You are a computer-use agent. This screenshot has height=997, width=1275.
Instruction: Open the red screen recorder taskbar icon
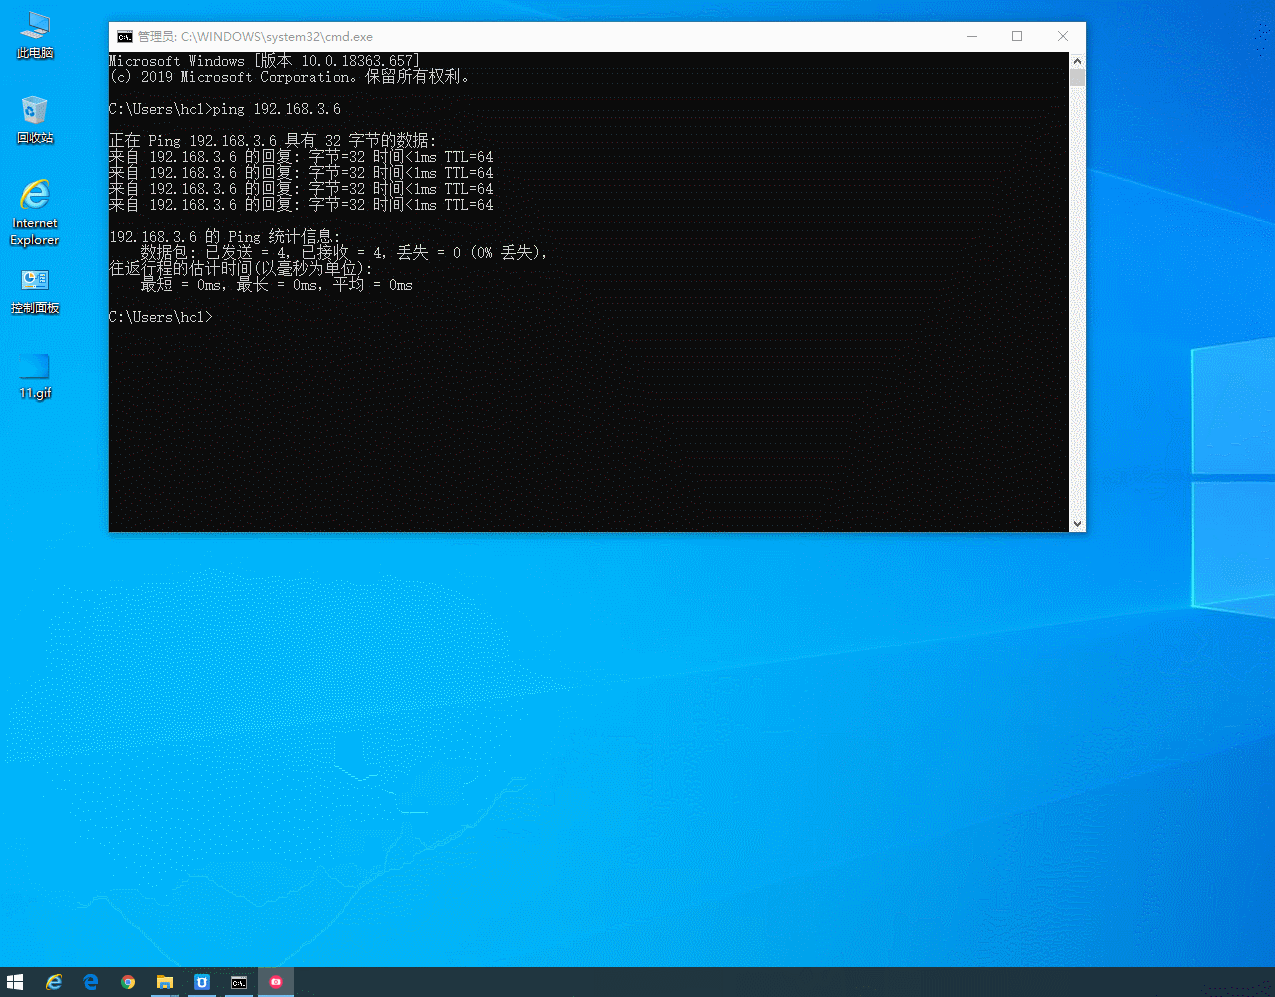276,982
